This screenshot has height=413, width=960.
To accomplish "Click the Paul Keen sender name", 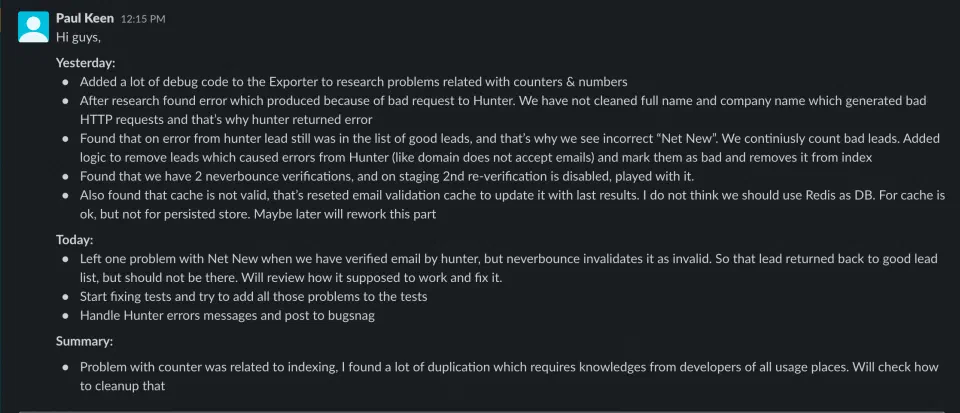I will (84, 18).
